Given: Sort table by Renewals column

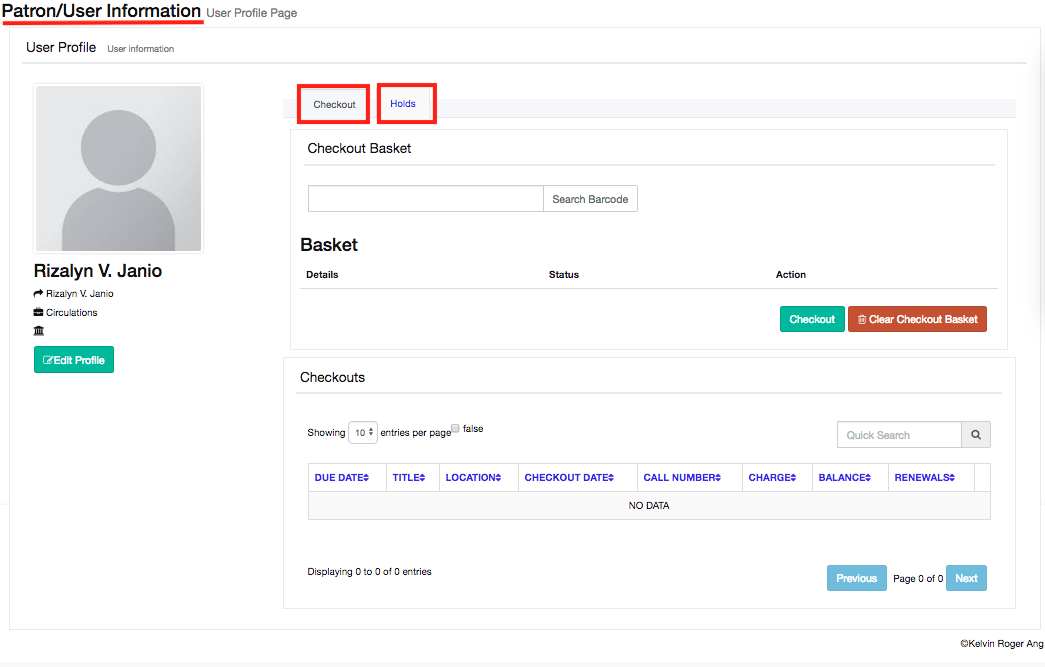Looking at the screenshot, I should point(924,478).
